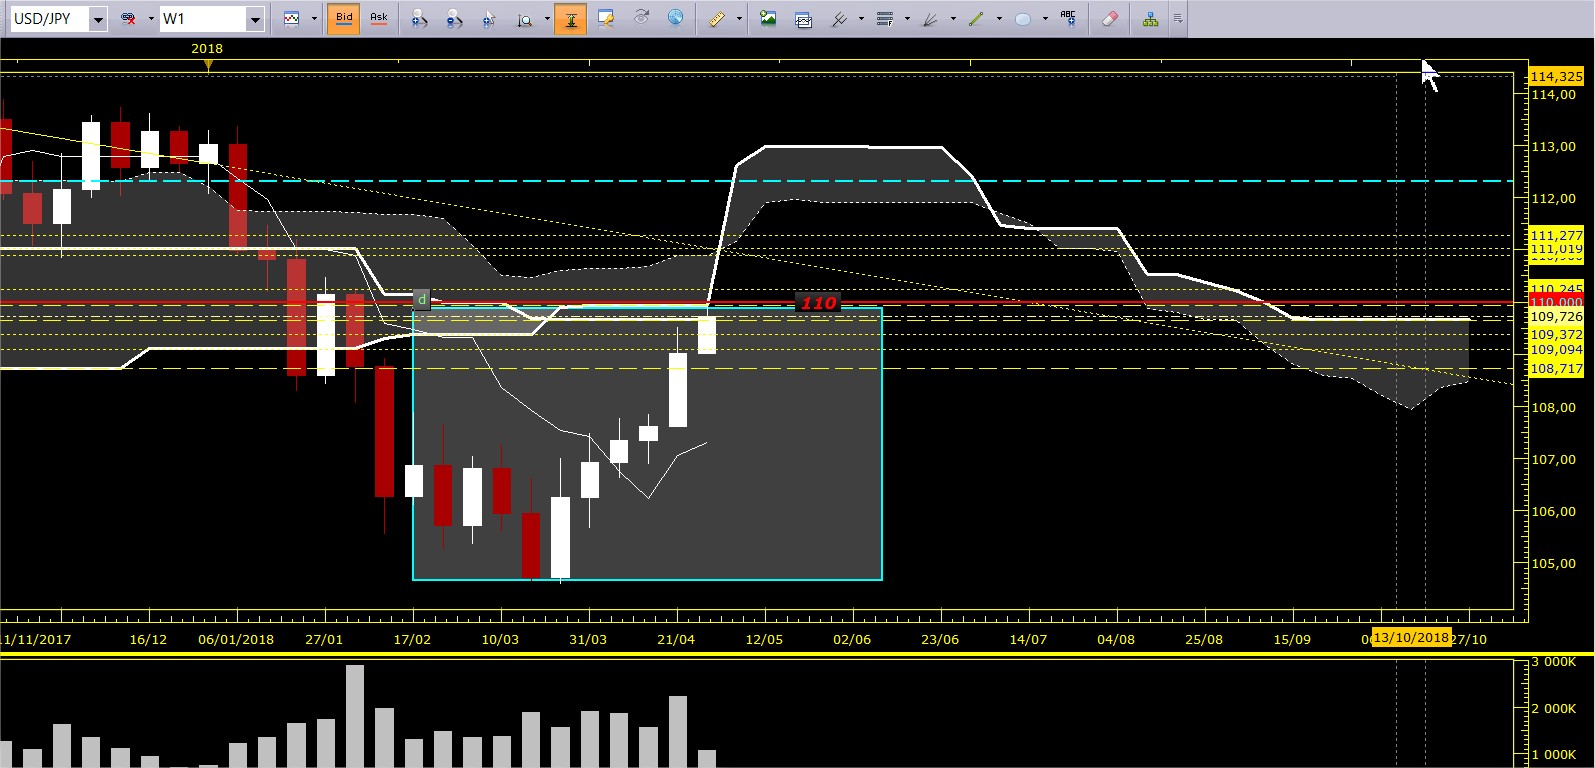Open the toolbar overflow options

point(1178,19)
